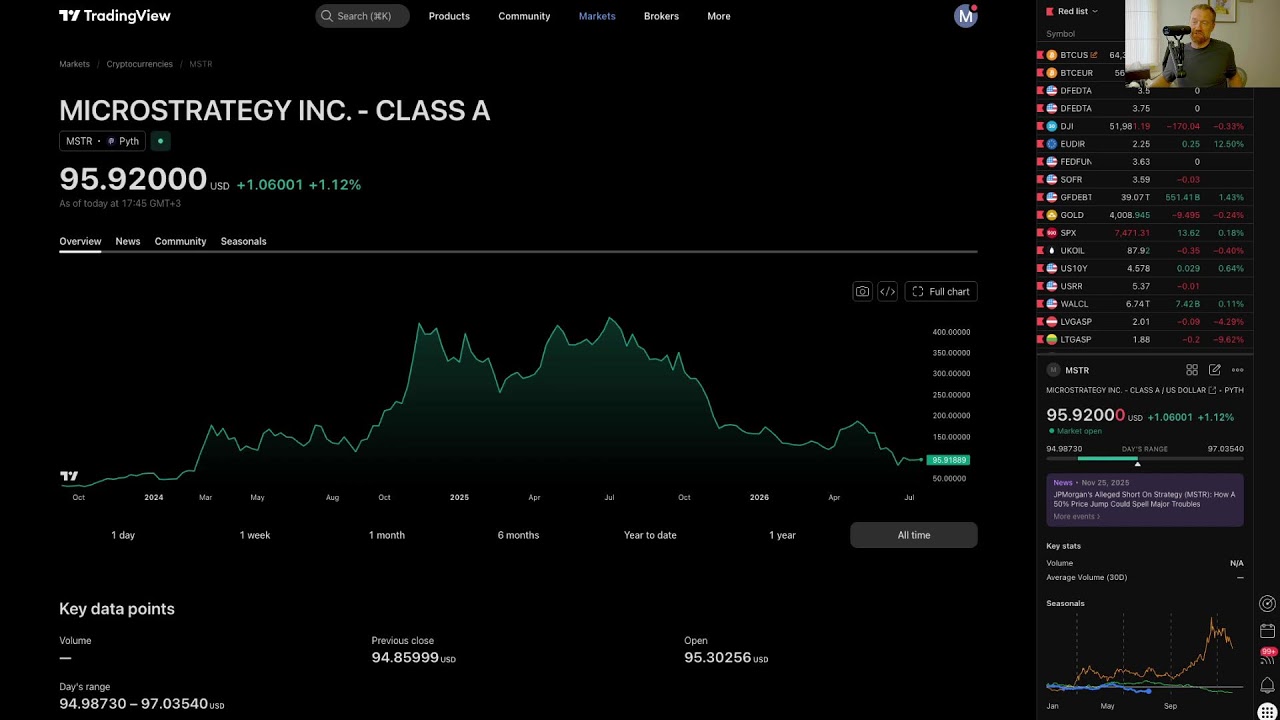The height and width of the screenshot is (720, 1280).
Task: Open the Brokers menu
Action: 661,16
